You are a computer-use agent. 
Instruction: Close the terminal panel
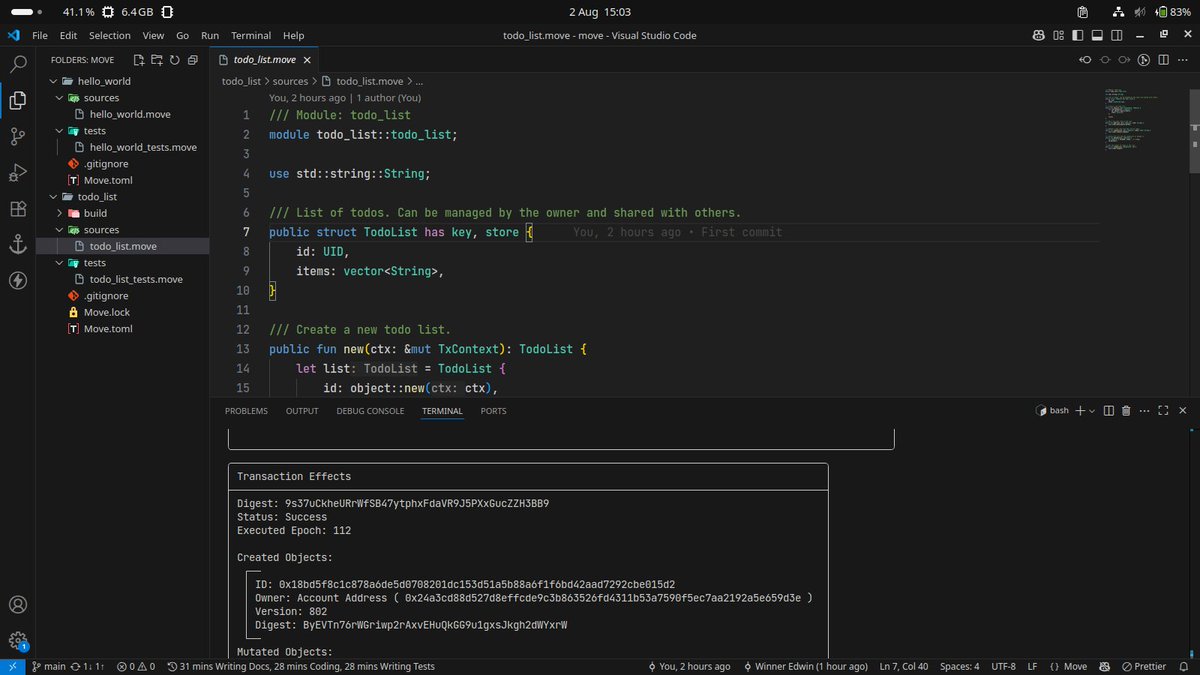[x=1183, y=411]
